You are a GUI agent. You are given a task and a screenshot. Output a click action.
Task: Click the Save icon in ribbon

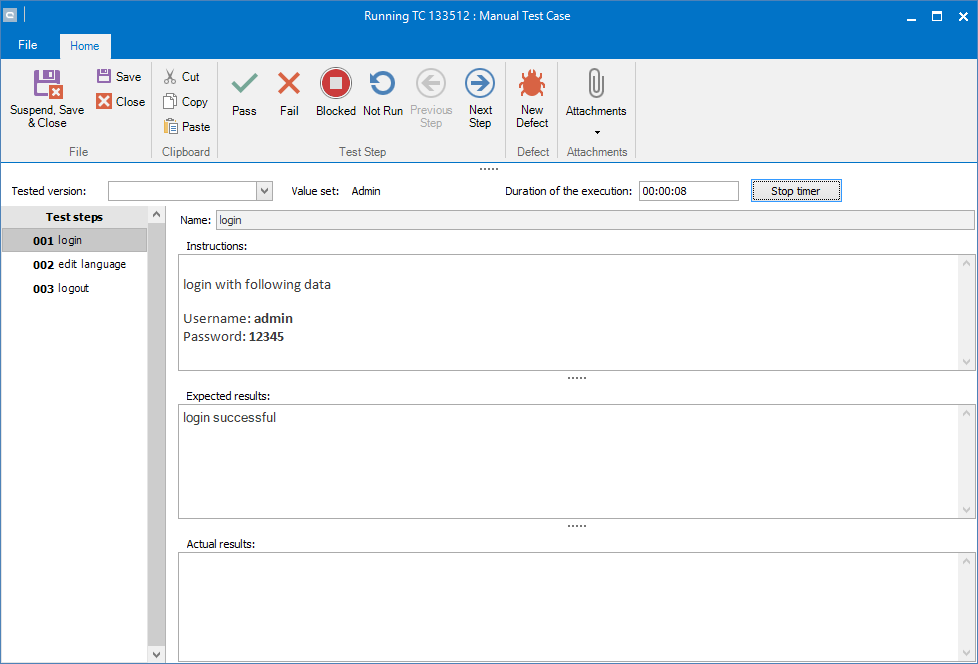click(105, 76)
